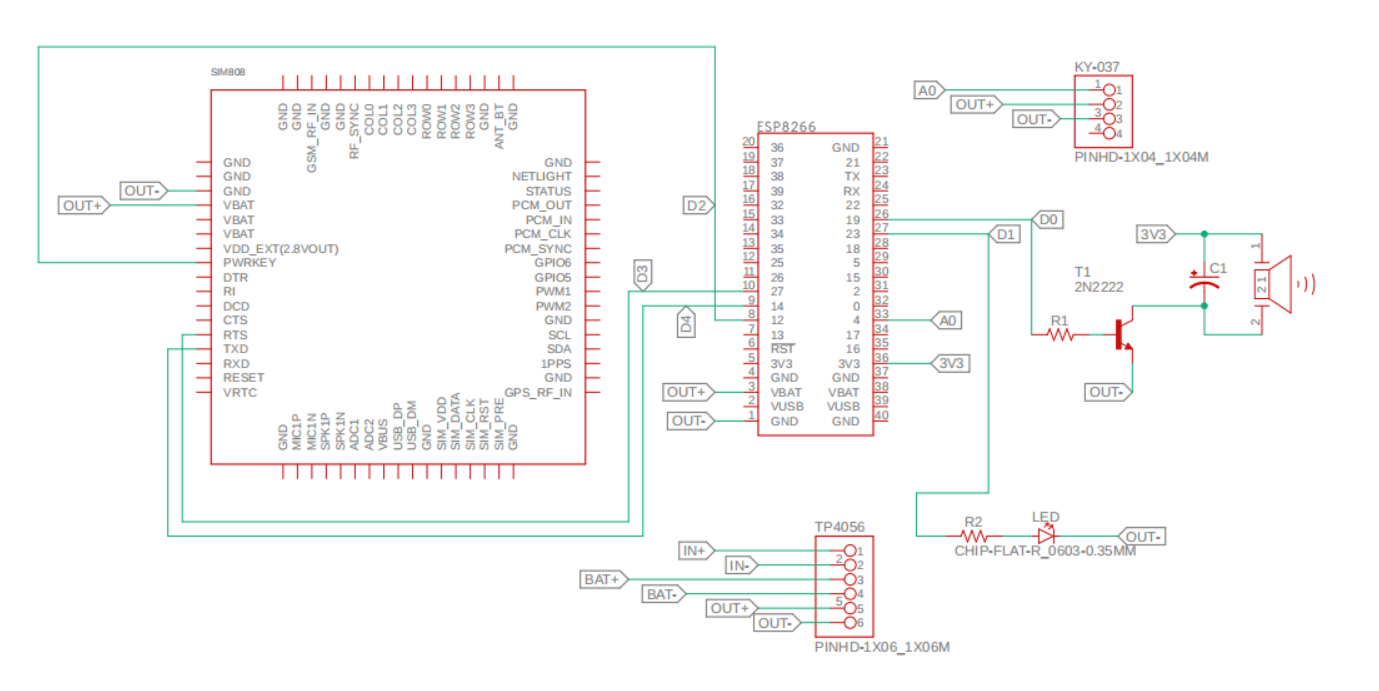Select the D0 net label
Image resolution: width=1379 pixels, height=691 pixels.
1047,219
